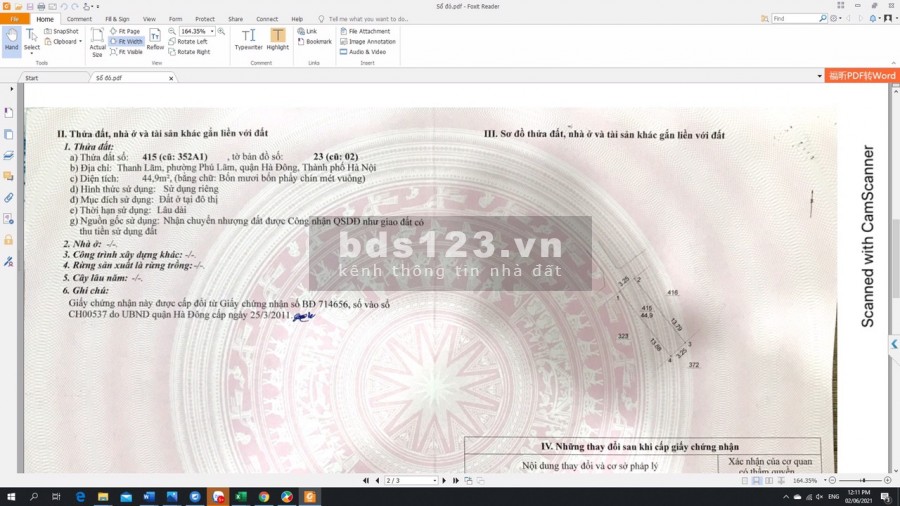The height and width of the screenshot is (506, 900).
Task: Switch to Comment ribbon tab
Action: click(79, 19)
